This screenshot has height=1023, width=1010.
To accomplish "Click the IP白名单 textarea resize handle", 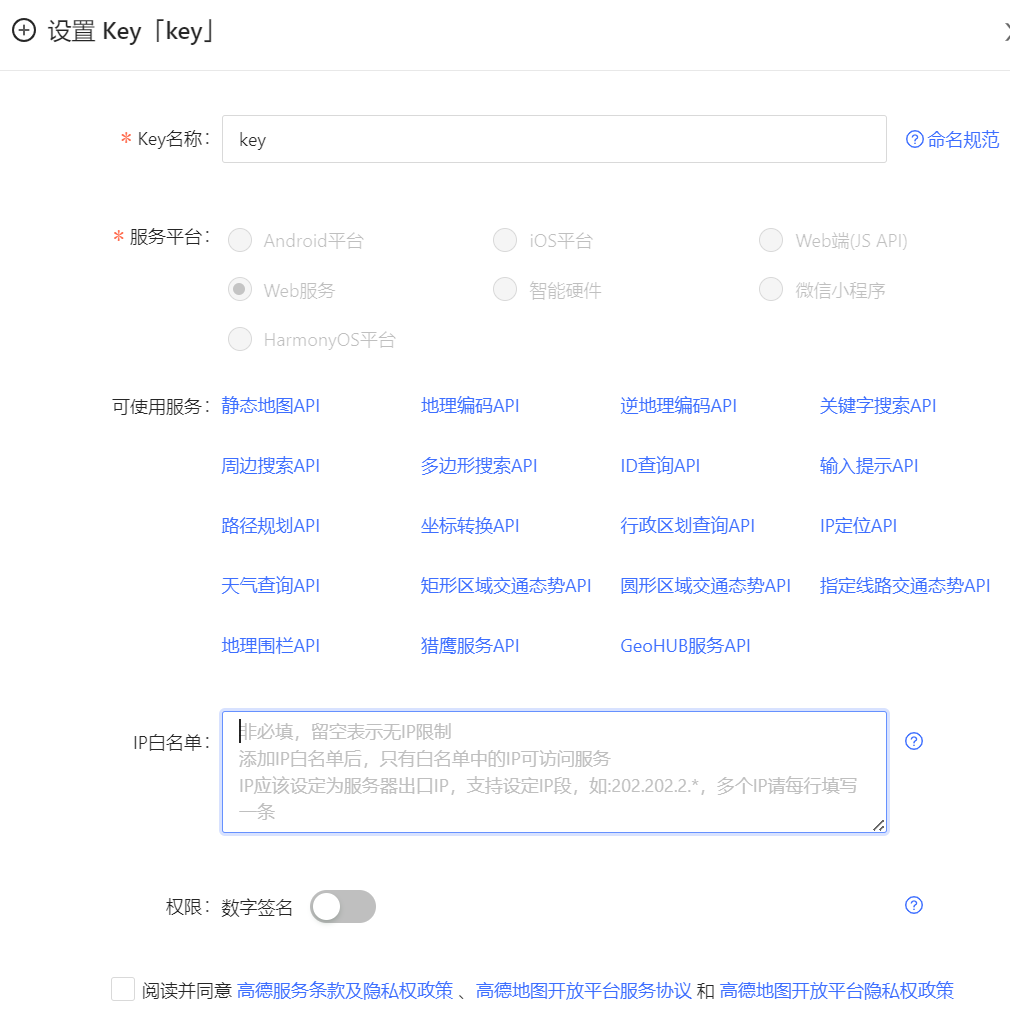I will (878, 825).
